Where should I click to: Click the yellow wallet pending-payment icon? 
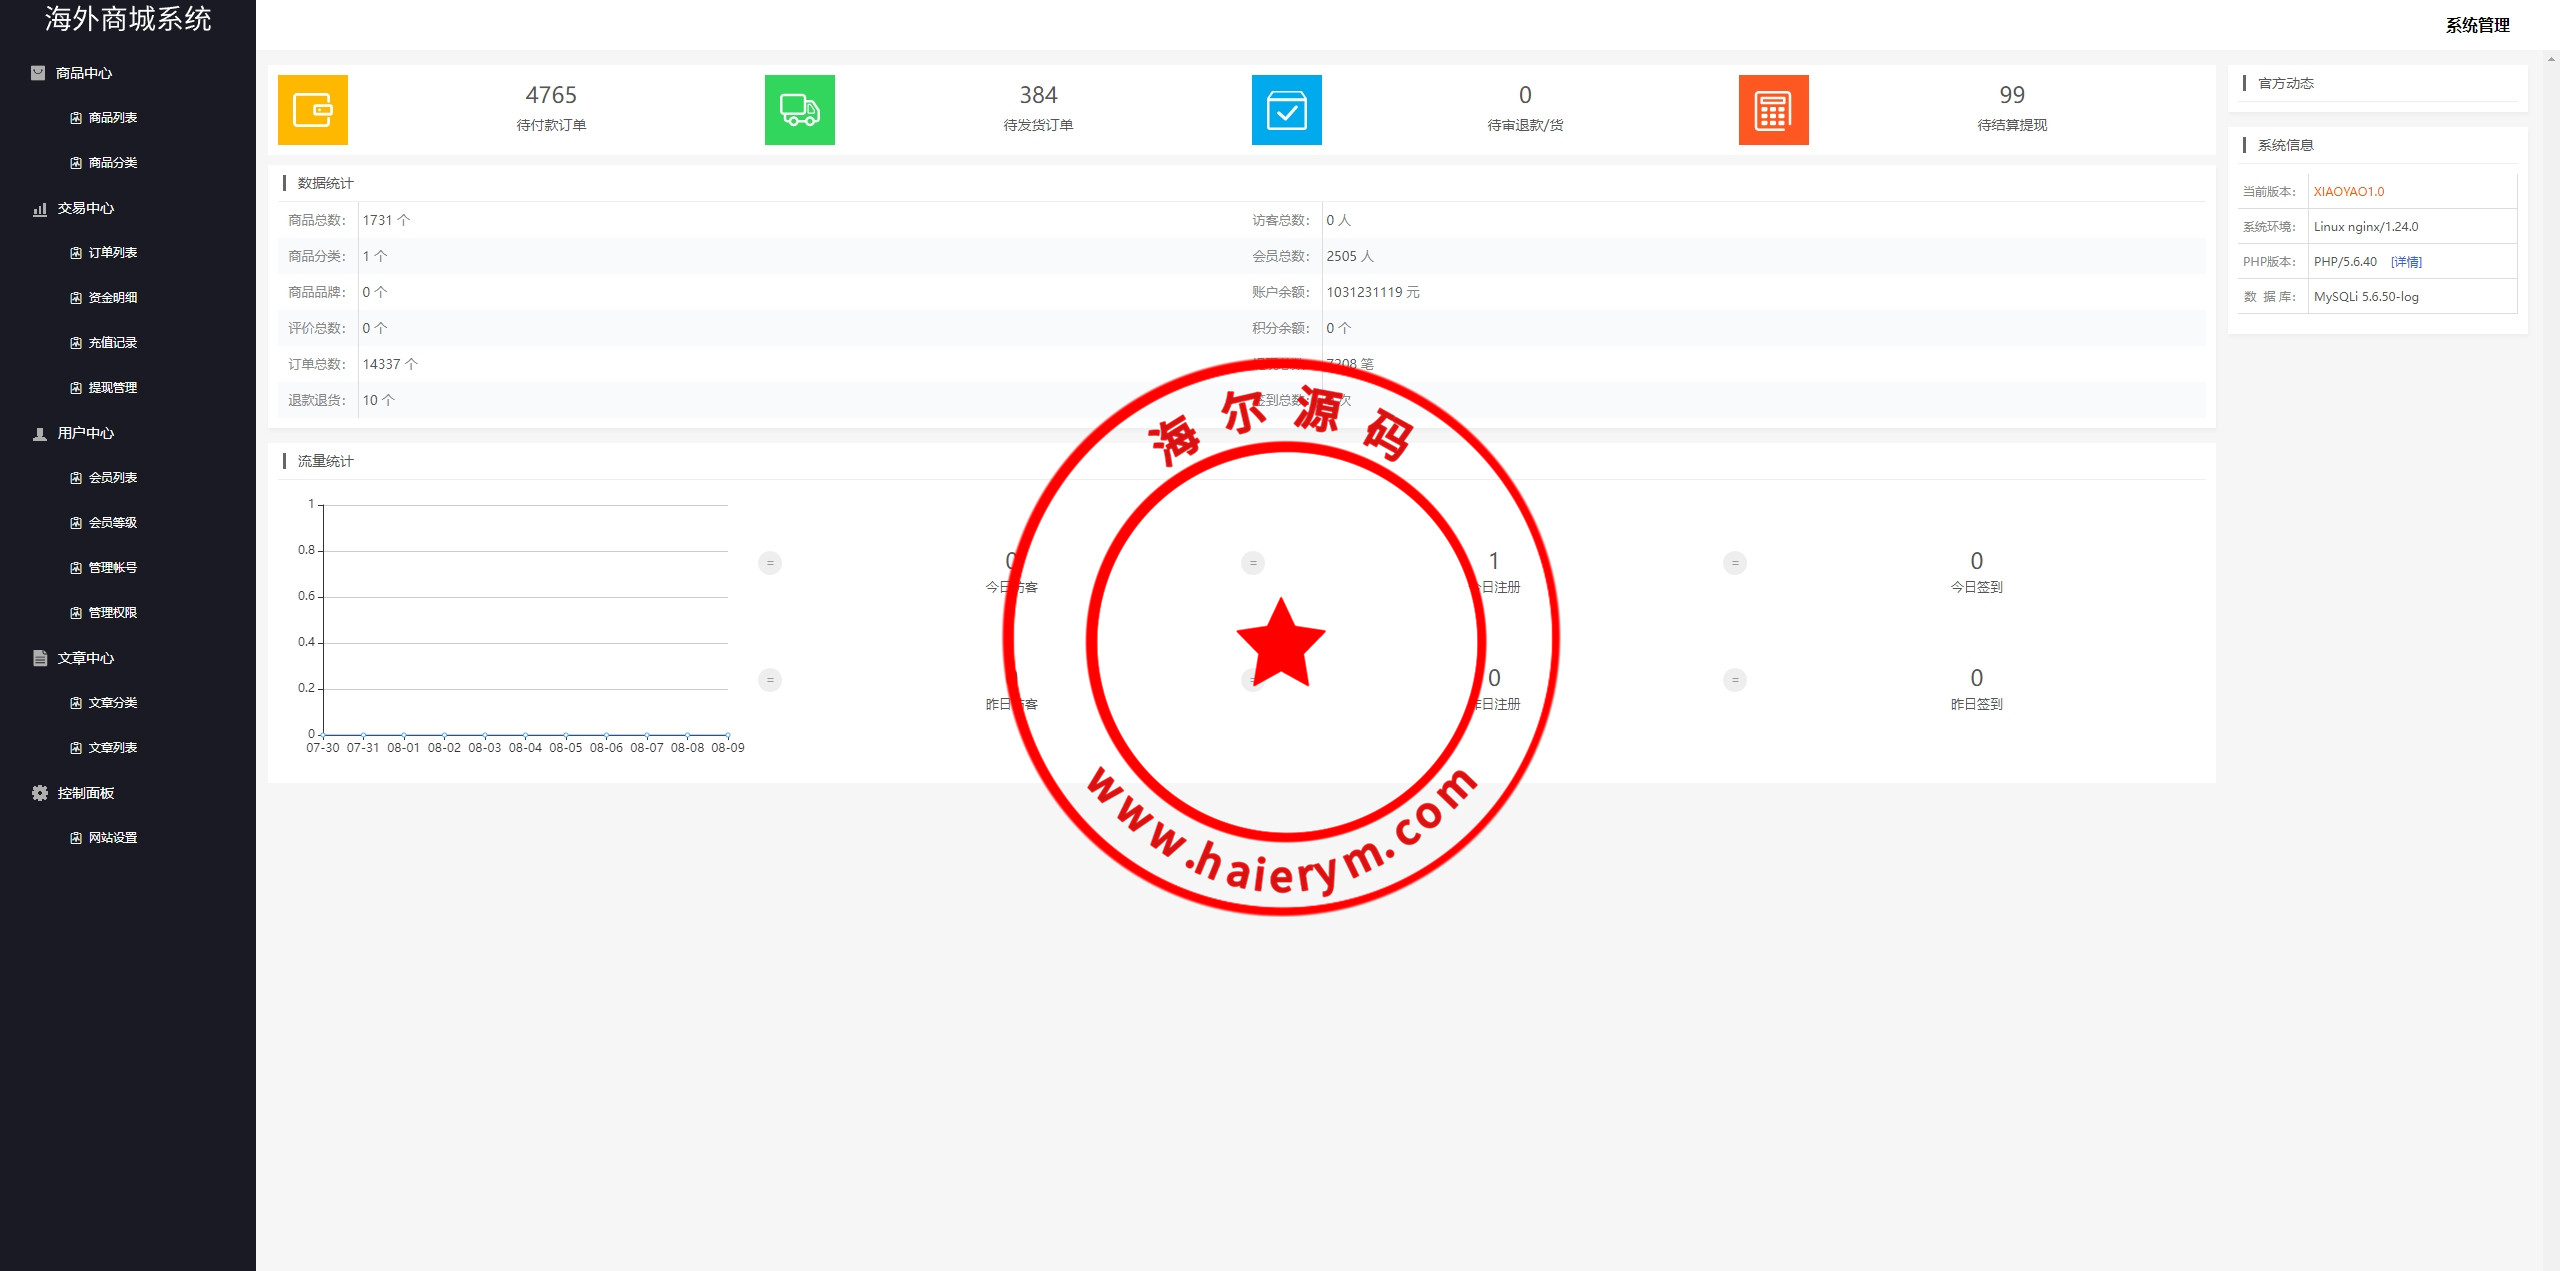pos(313,110)
